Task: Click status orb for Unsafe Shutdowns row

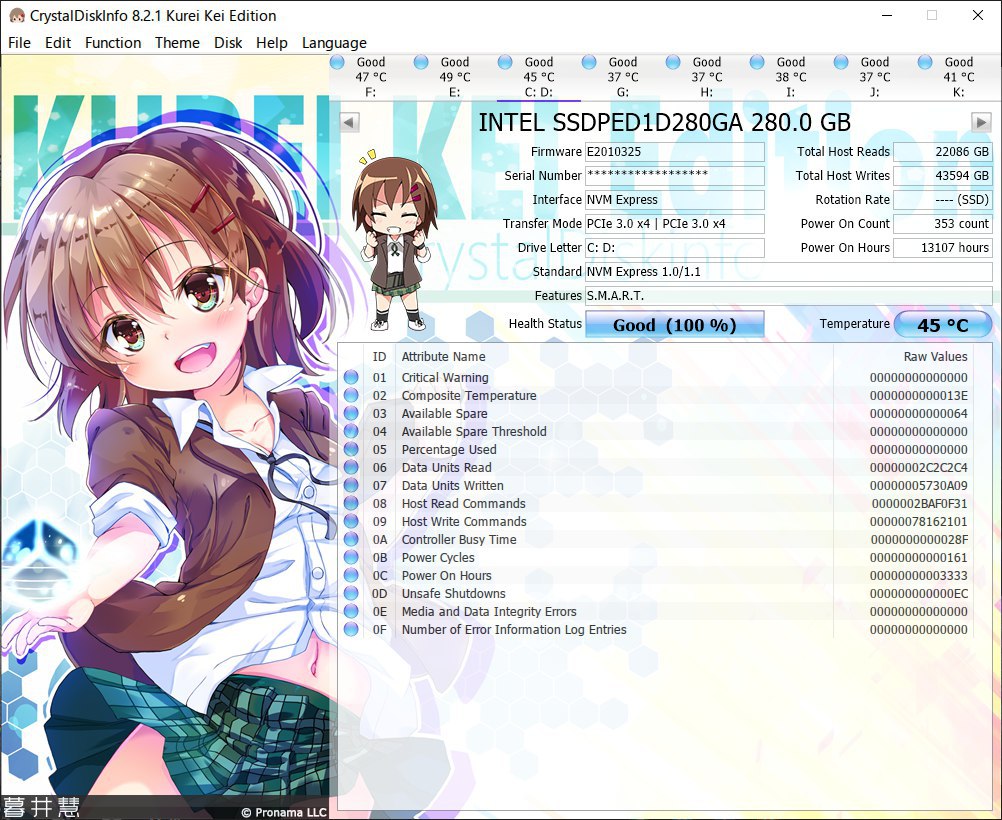Action: pos(351,594)
